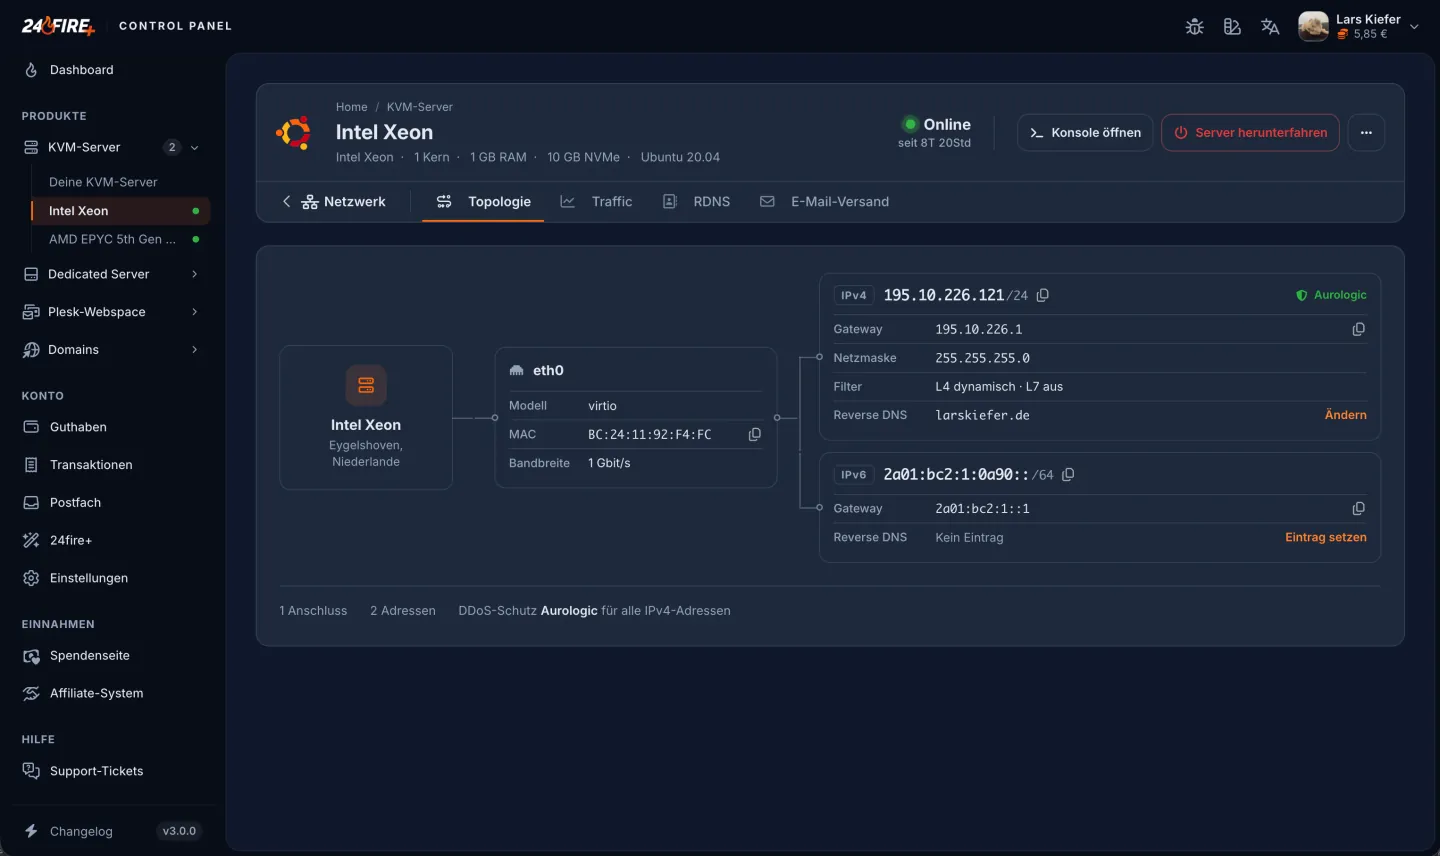The width and height of the screenshot is (1440, 856).
Task: Open the more options ellipsis button
Action: click(x=1366, y=132)
